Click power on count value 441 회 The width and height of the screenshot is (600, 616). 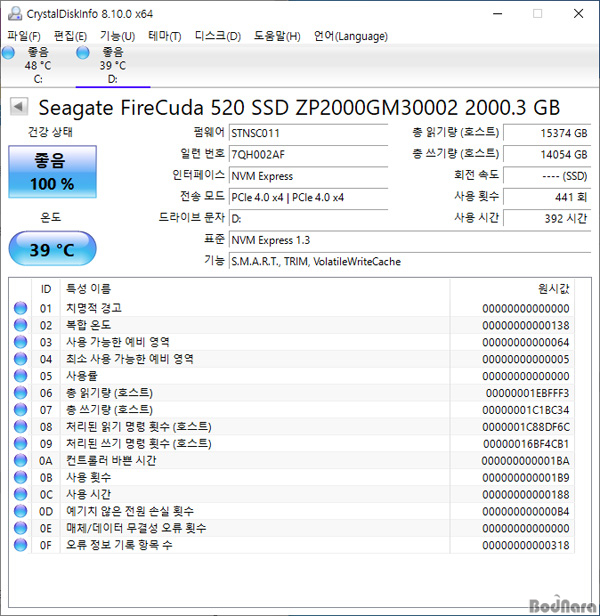click(547, 197)
